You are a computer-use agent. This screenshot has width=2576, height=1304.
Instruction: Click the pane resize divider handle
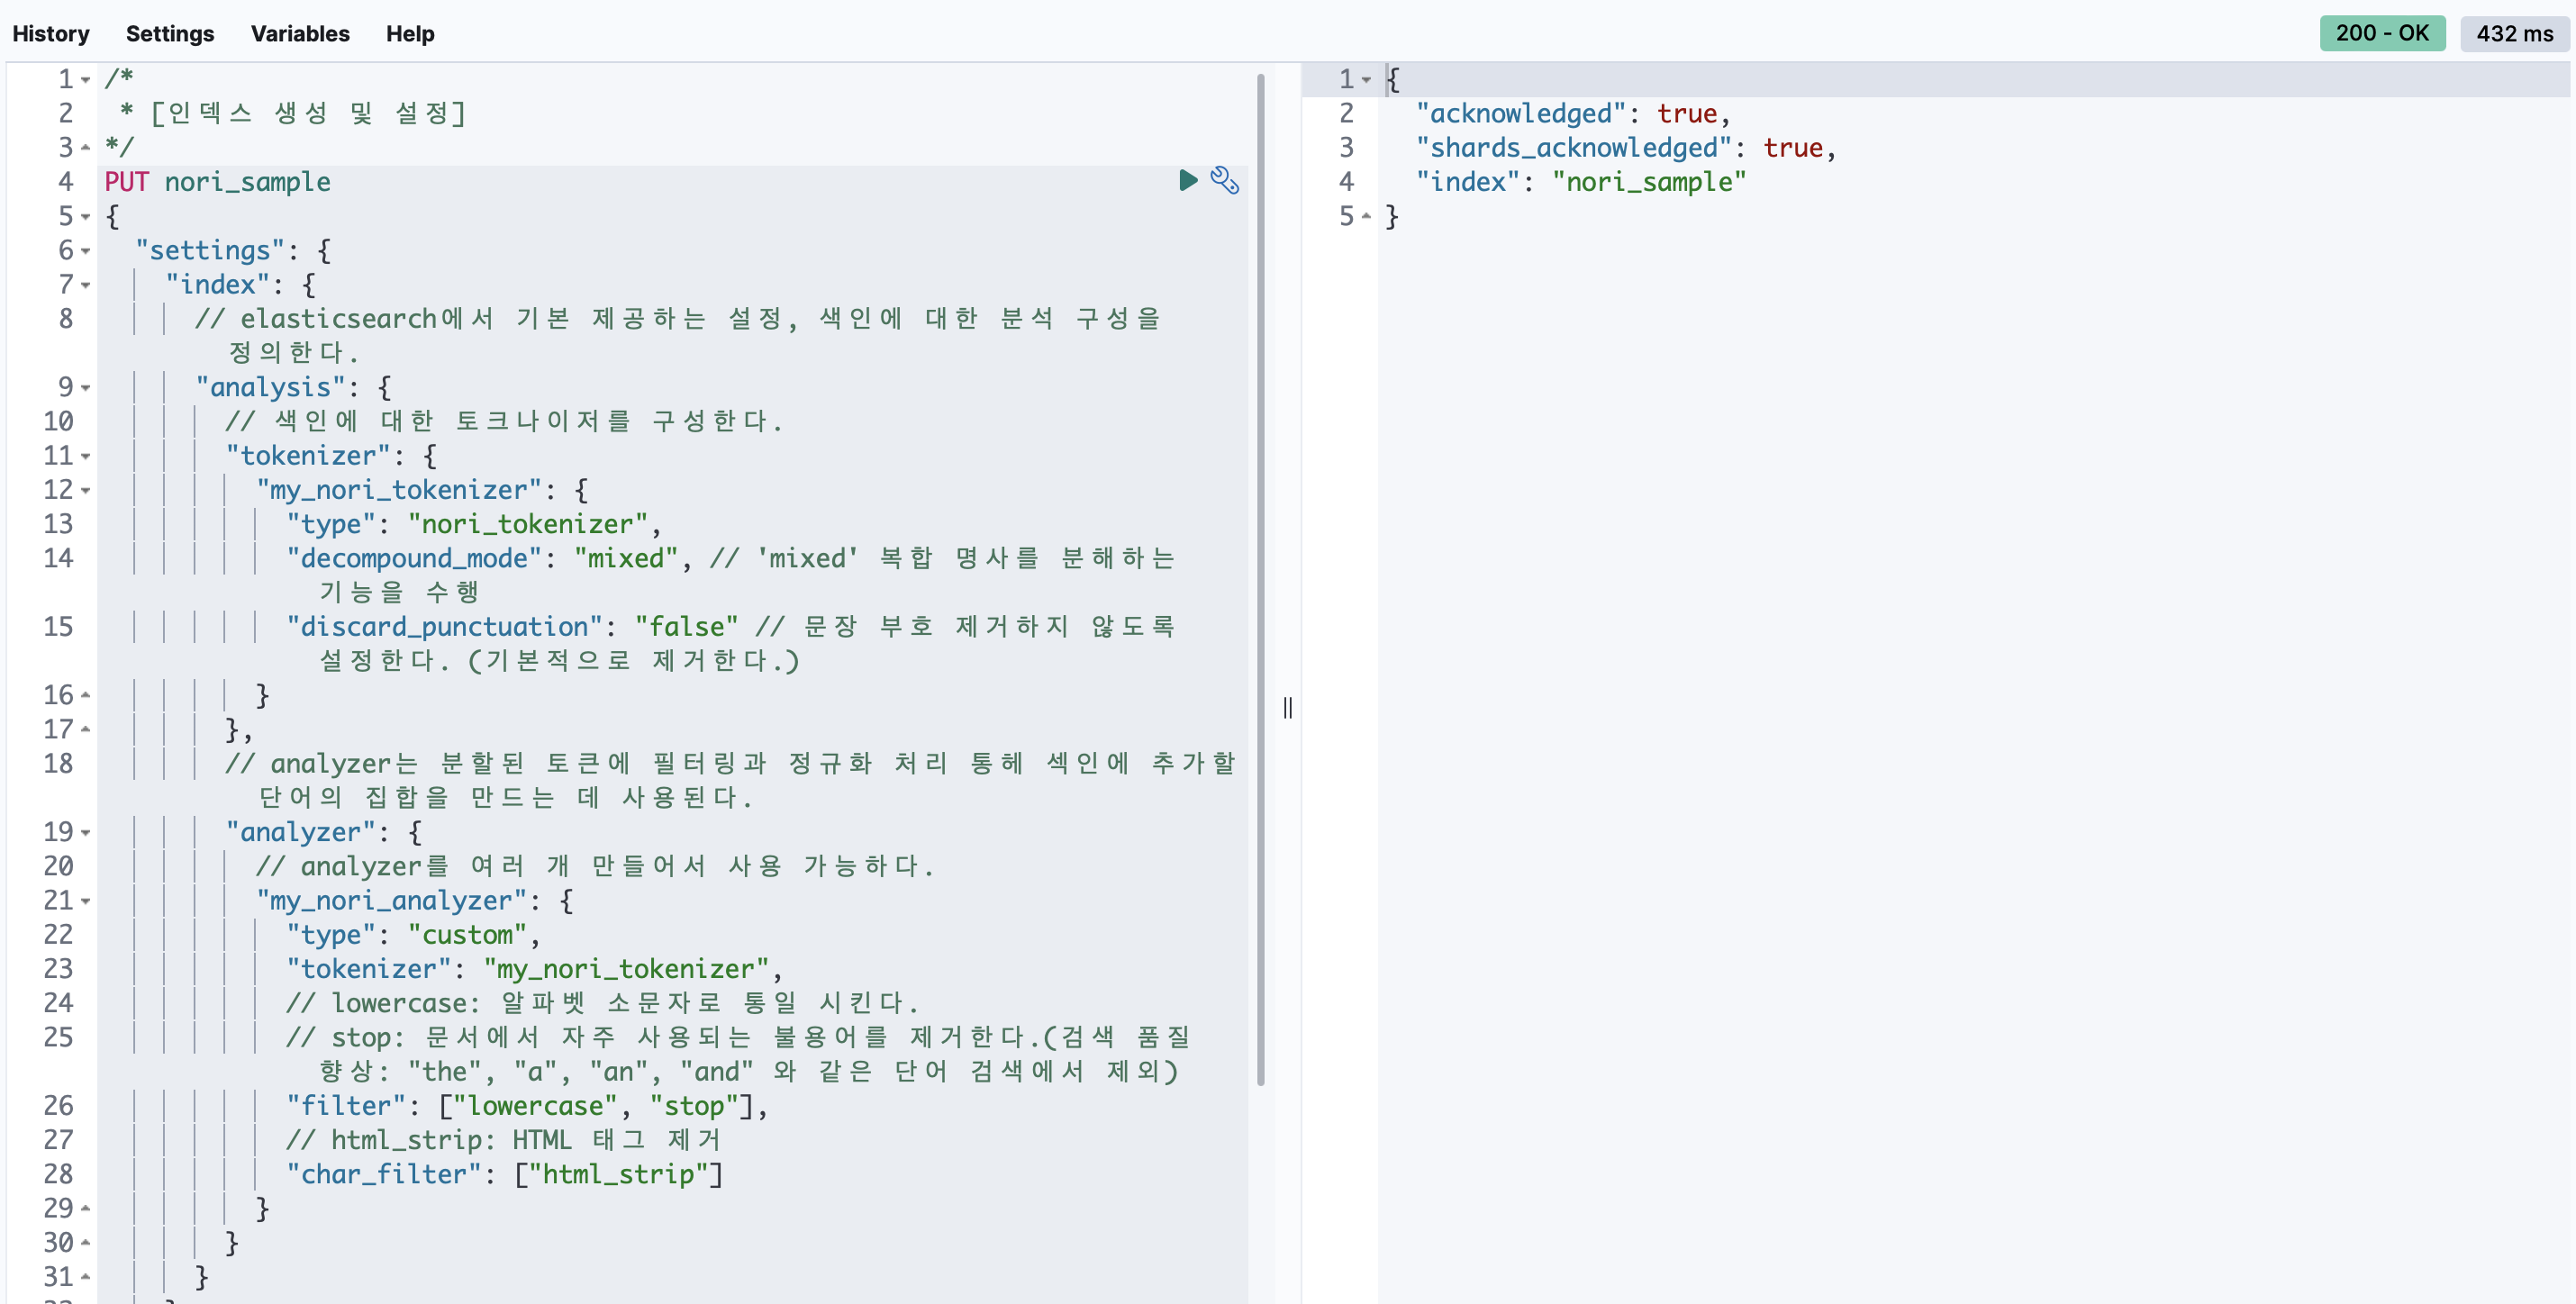tap(1287, 708)
